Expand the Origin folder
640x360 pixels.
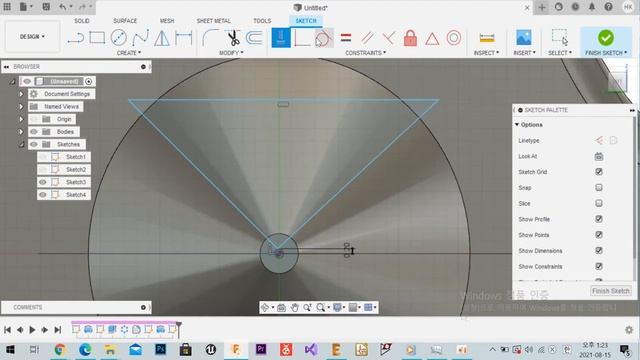click(x=21, y=119)
